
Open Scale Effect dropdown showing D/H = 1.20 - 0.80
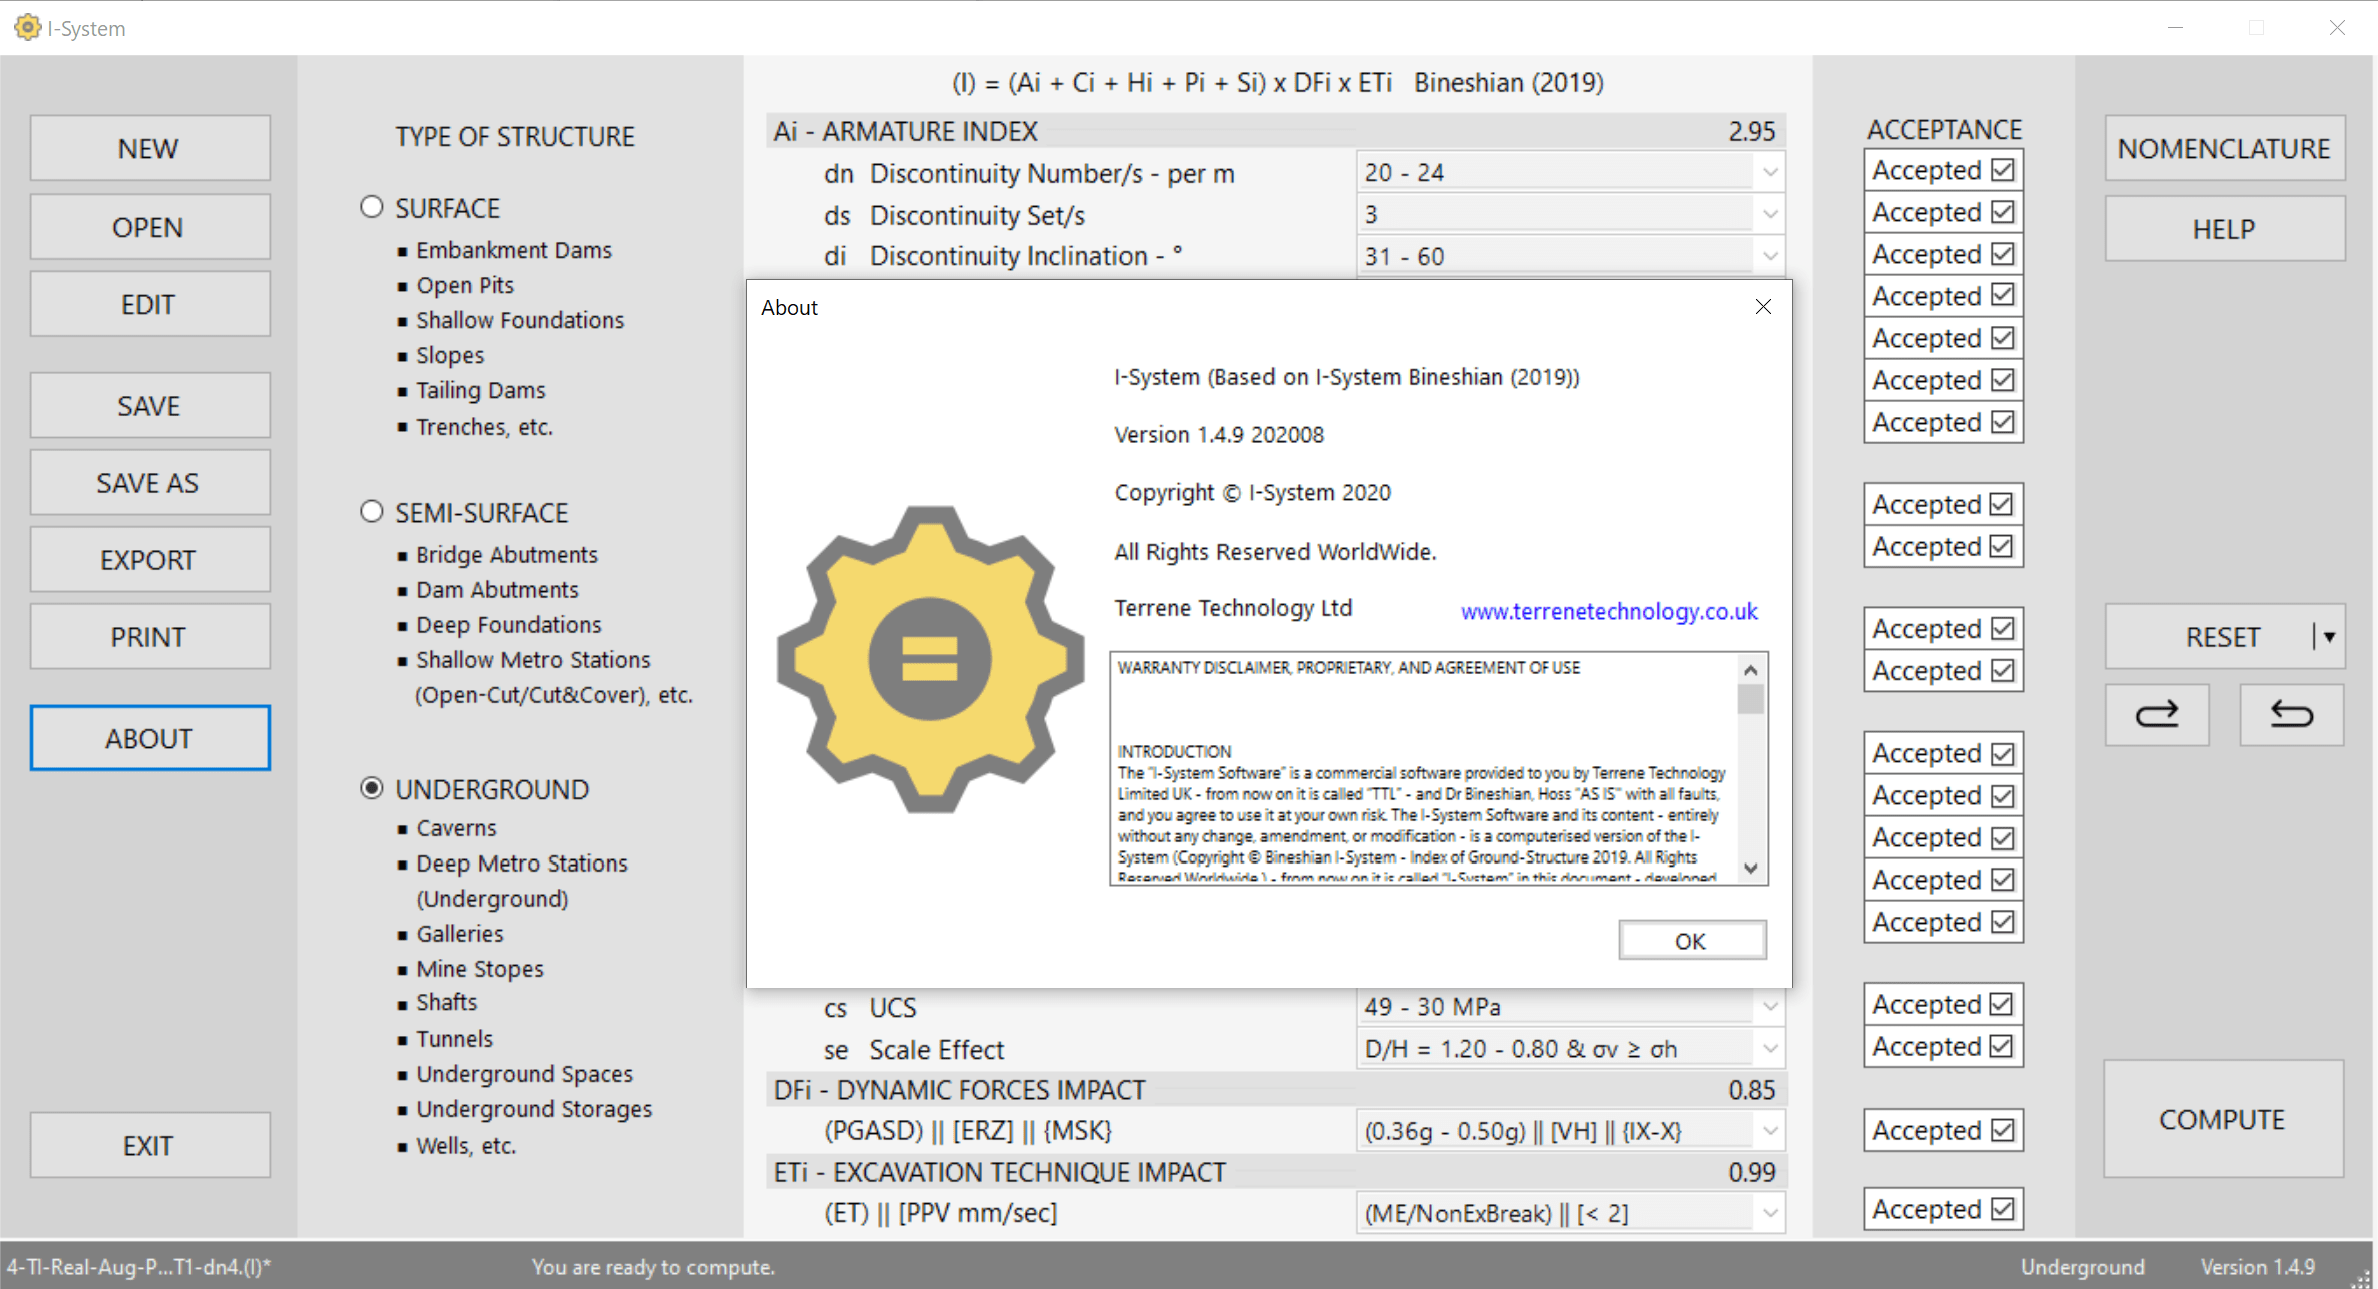point(1570,1048)
